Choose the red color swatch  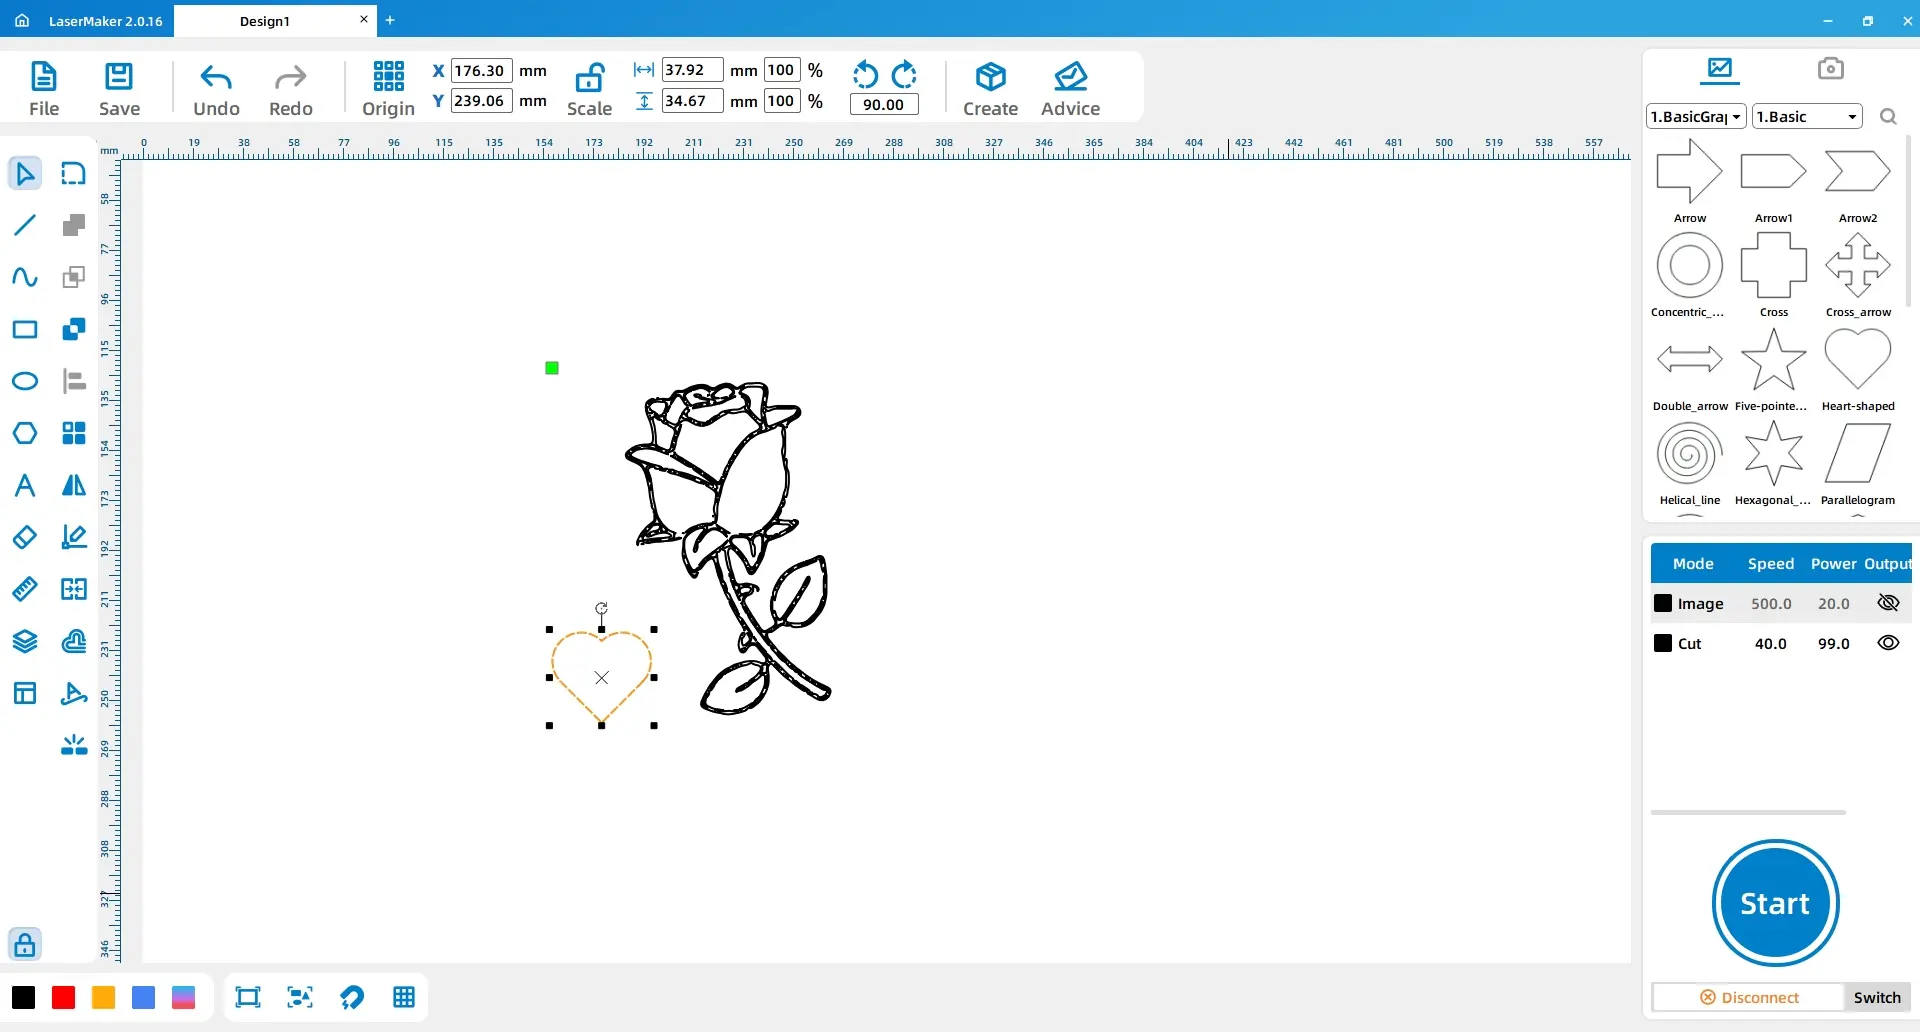[64, 997]
